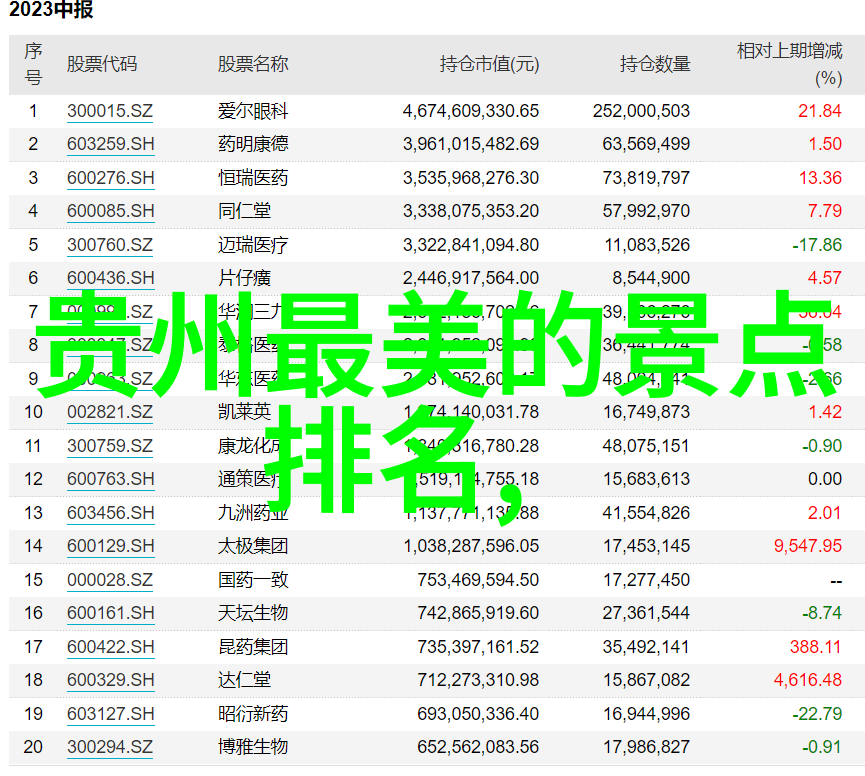Image resolution: width=865 pixels, height=776 pixels.
Task: Open stock code link 002821.SZ
Action: point(110,412)
